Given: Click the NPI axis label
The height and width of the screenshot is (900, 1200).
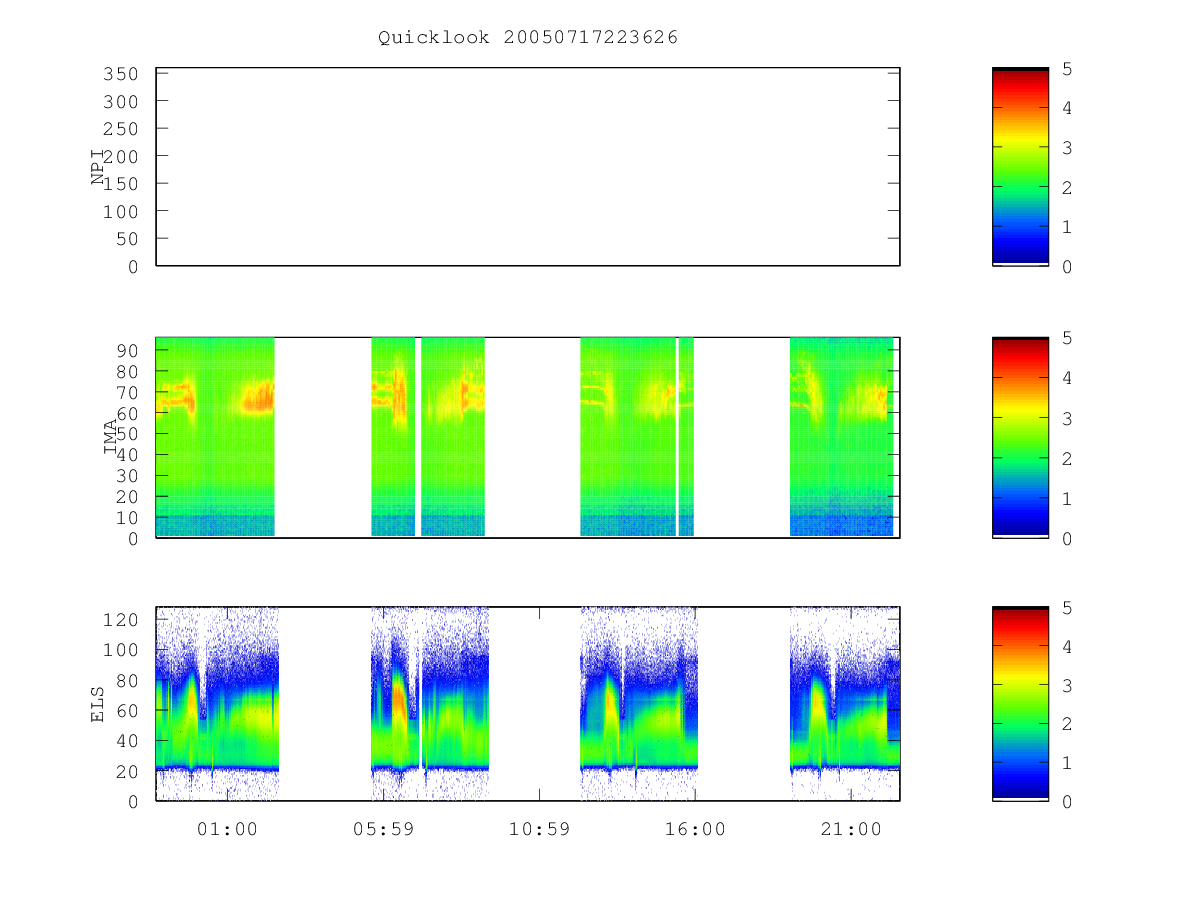Looking at the screenshot, I should pos(98,167).
